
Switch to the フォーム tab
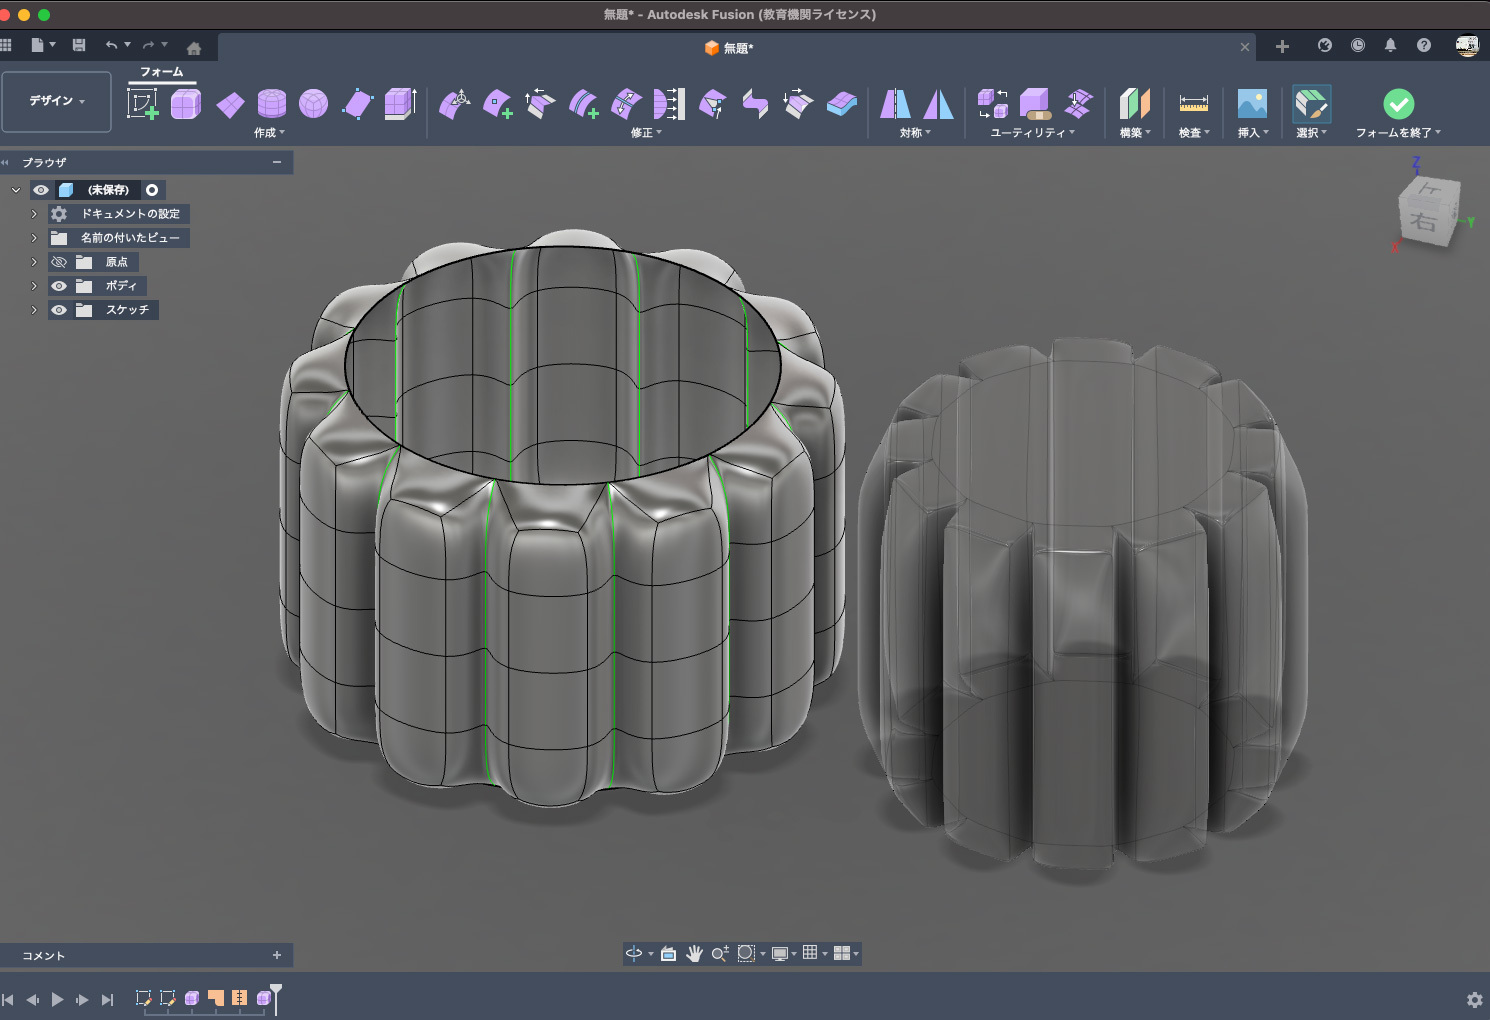[161, 72]
